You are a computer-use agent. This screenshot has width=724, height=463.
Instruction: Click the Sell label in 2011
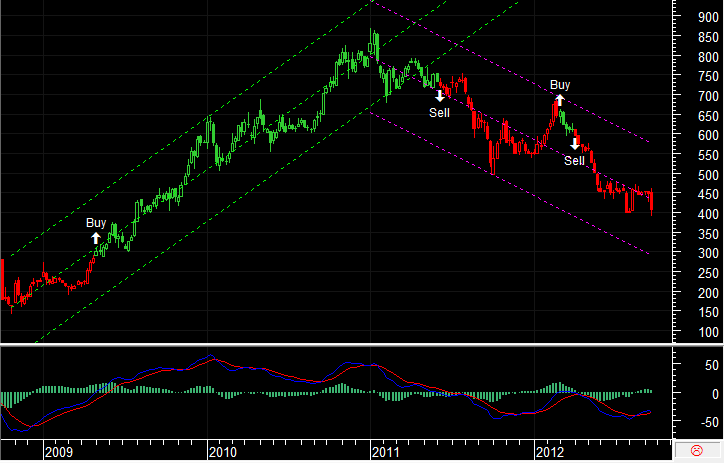coord(439,113)
